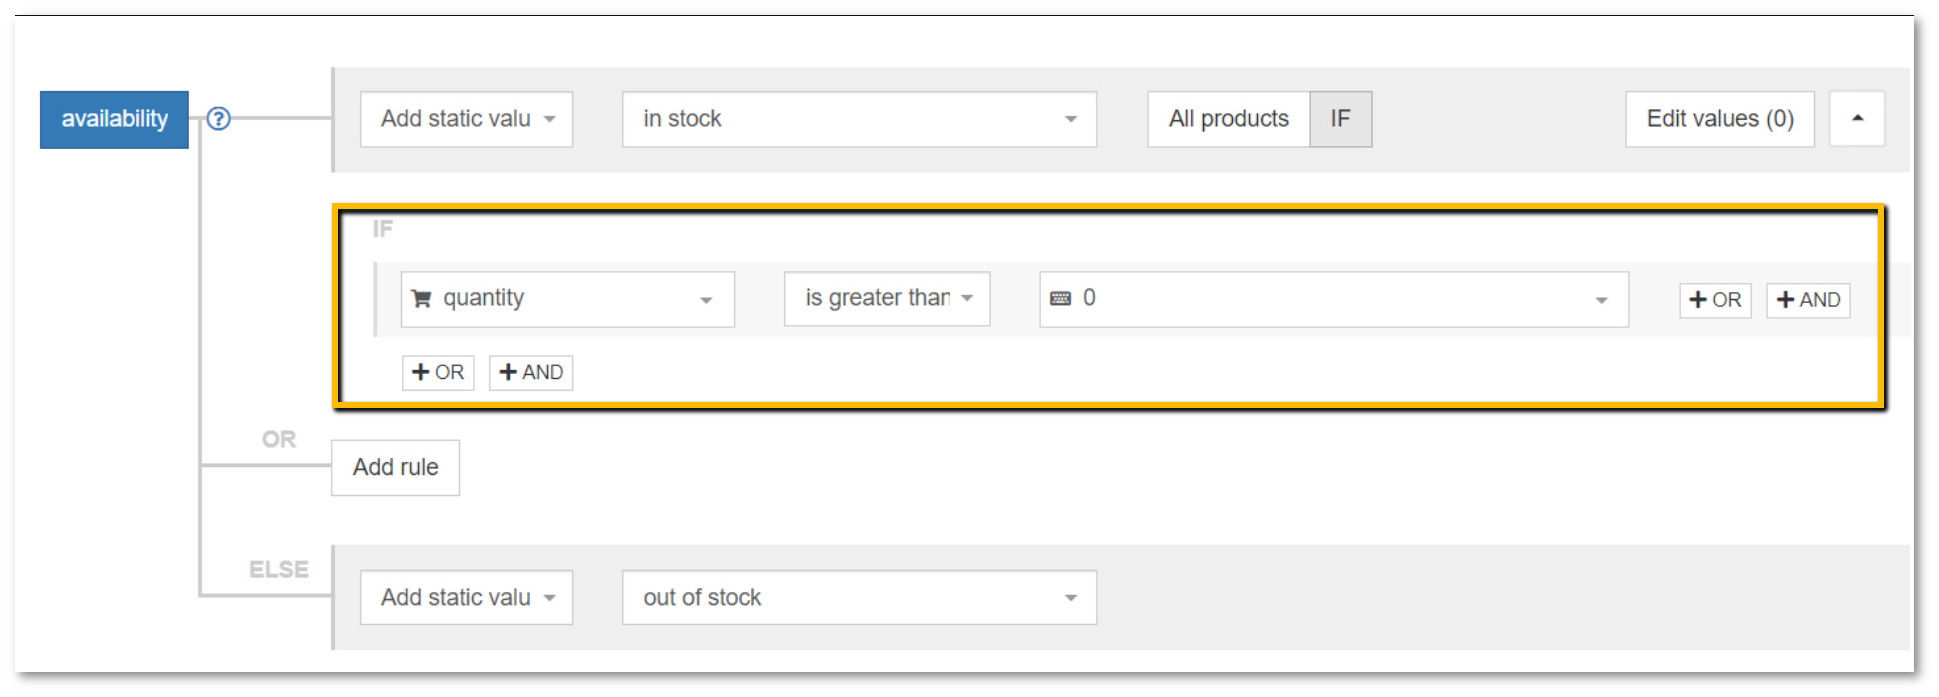Click the lower plus AND button
Image resolution: width=1939 pixels, height=697 pixels.
[x=530, y=372]
